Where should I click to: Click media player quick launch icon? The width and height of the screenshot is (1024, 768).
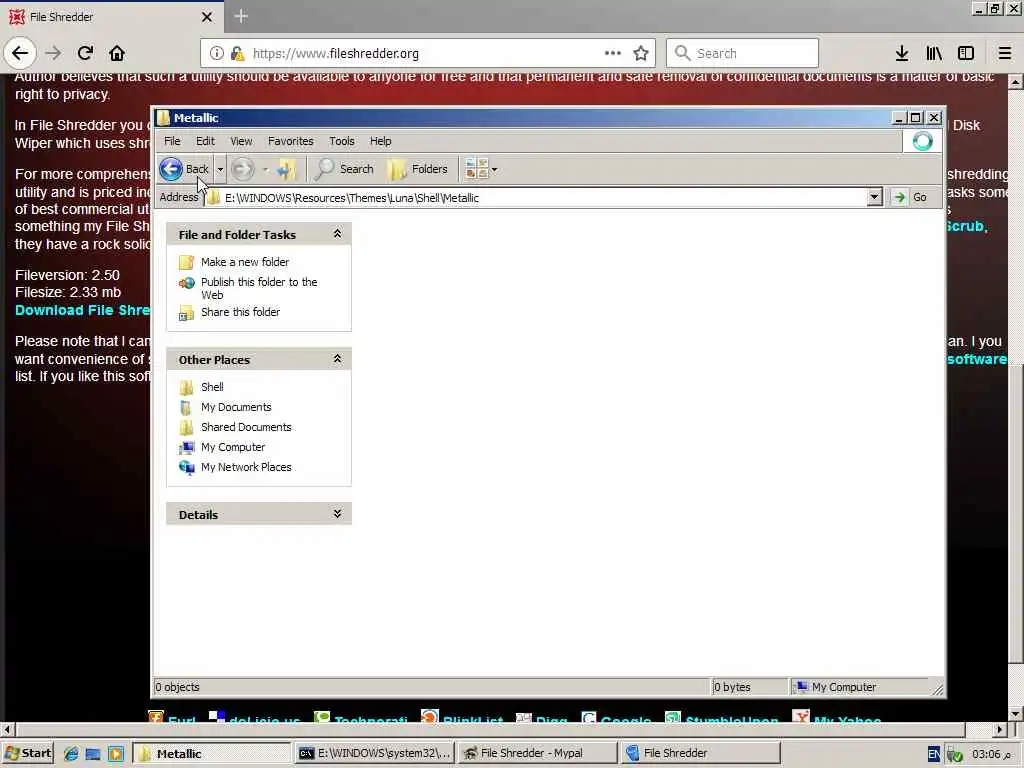click(116, 754)
